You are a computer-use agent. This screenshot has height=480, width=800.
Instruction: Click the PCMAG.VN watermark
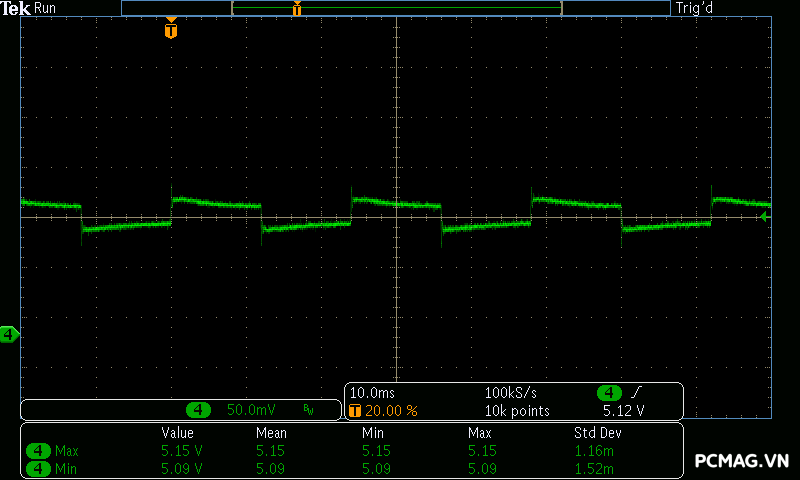tap(742, 461)
